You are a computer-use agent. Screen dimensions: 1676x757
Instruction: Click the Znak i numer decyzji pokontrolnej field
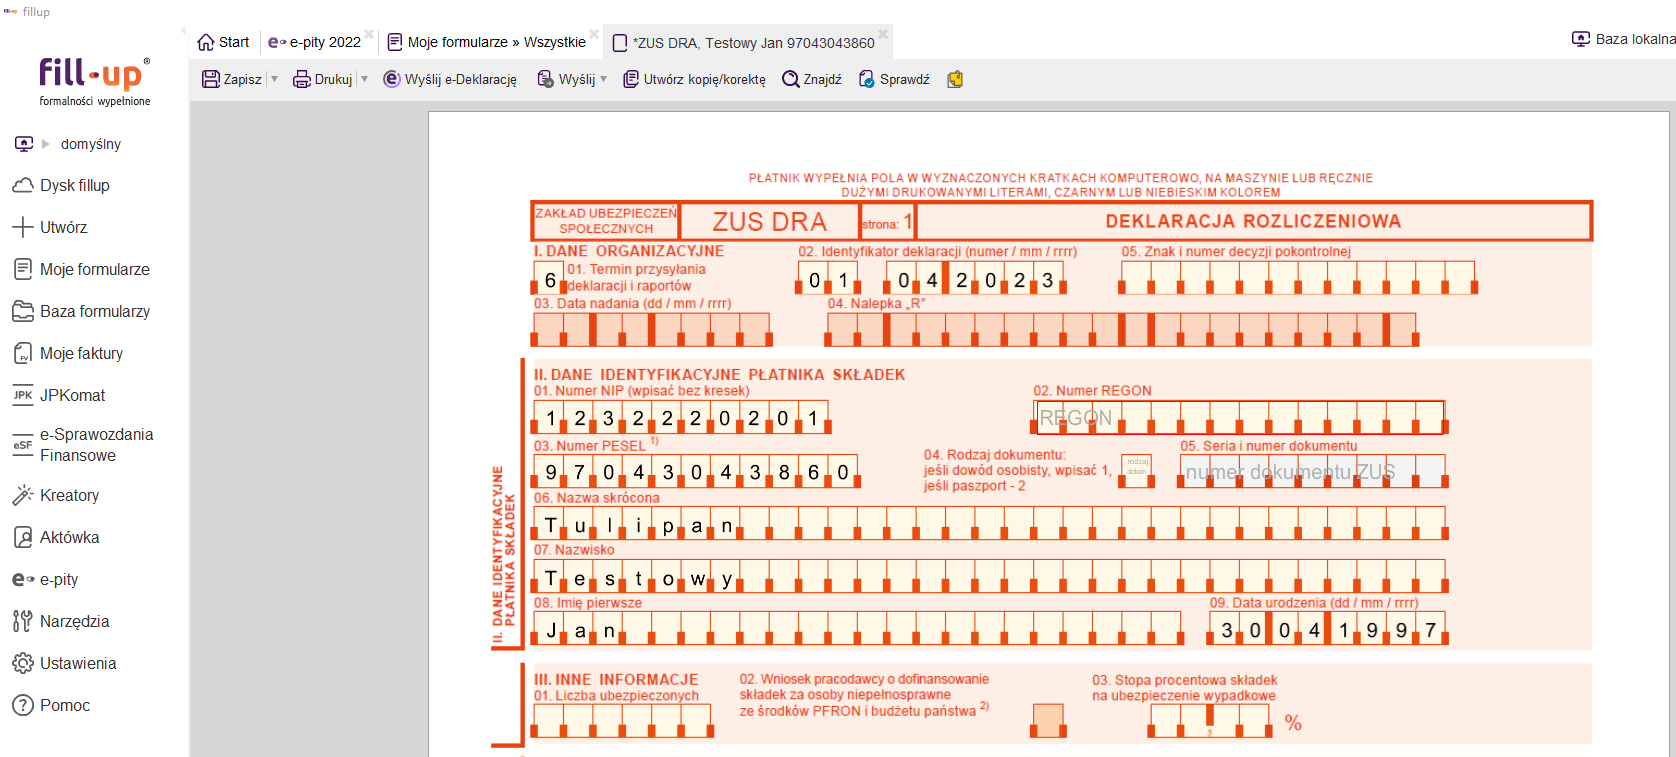[x=1298, y=278]
